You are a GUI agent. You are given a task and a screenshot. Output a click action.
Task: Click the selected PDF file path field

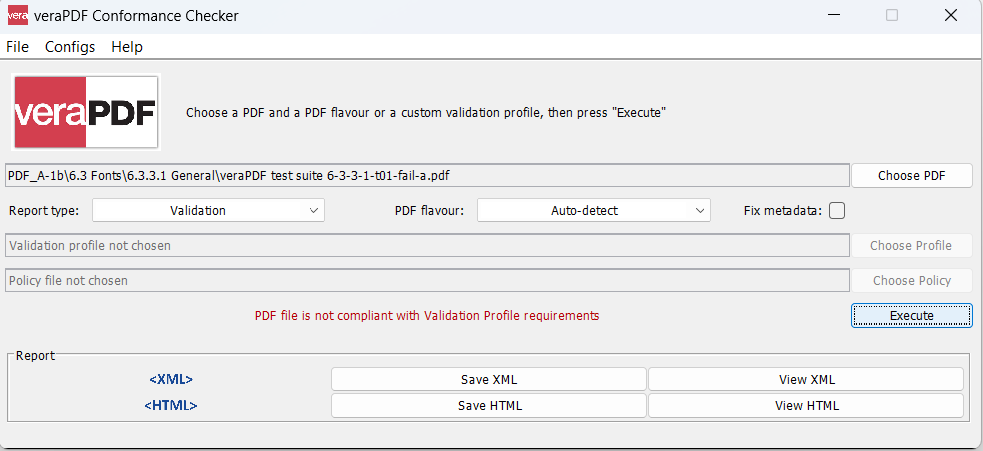[427, 176]
